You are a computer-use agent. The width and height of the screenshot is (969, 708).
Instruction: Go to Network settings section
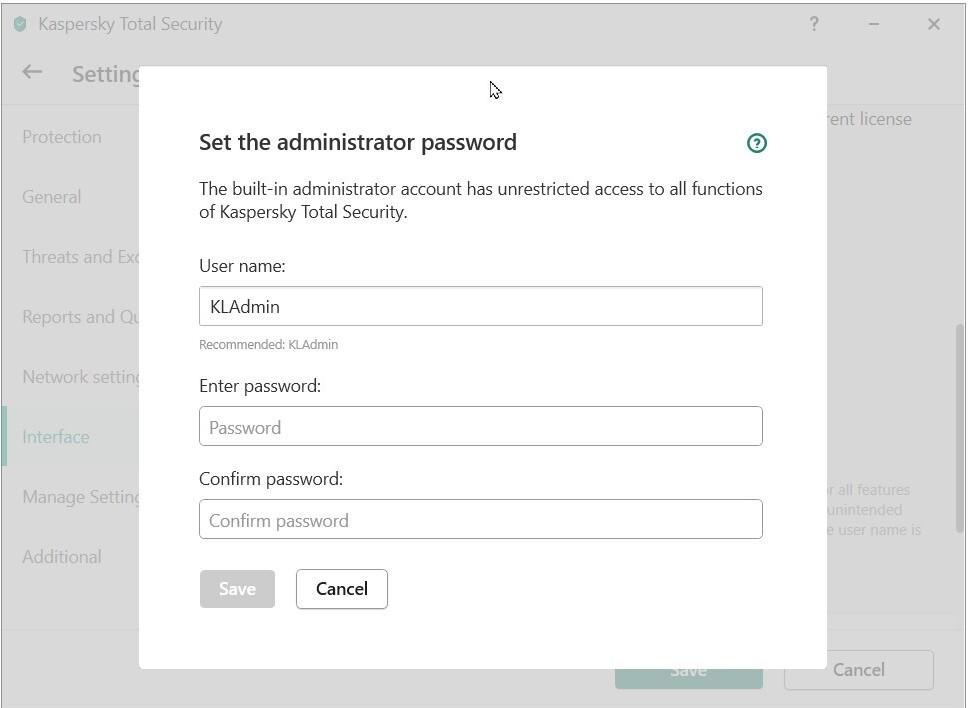[80, 377]
